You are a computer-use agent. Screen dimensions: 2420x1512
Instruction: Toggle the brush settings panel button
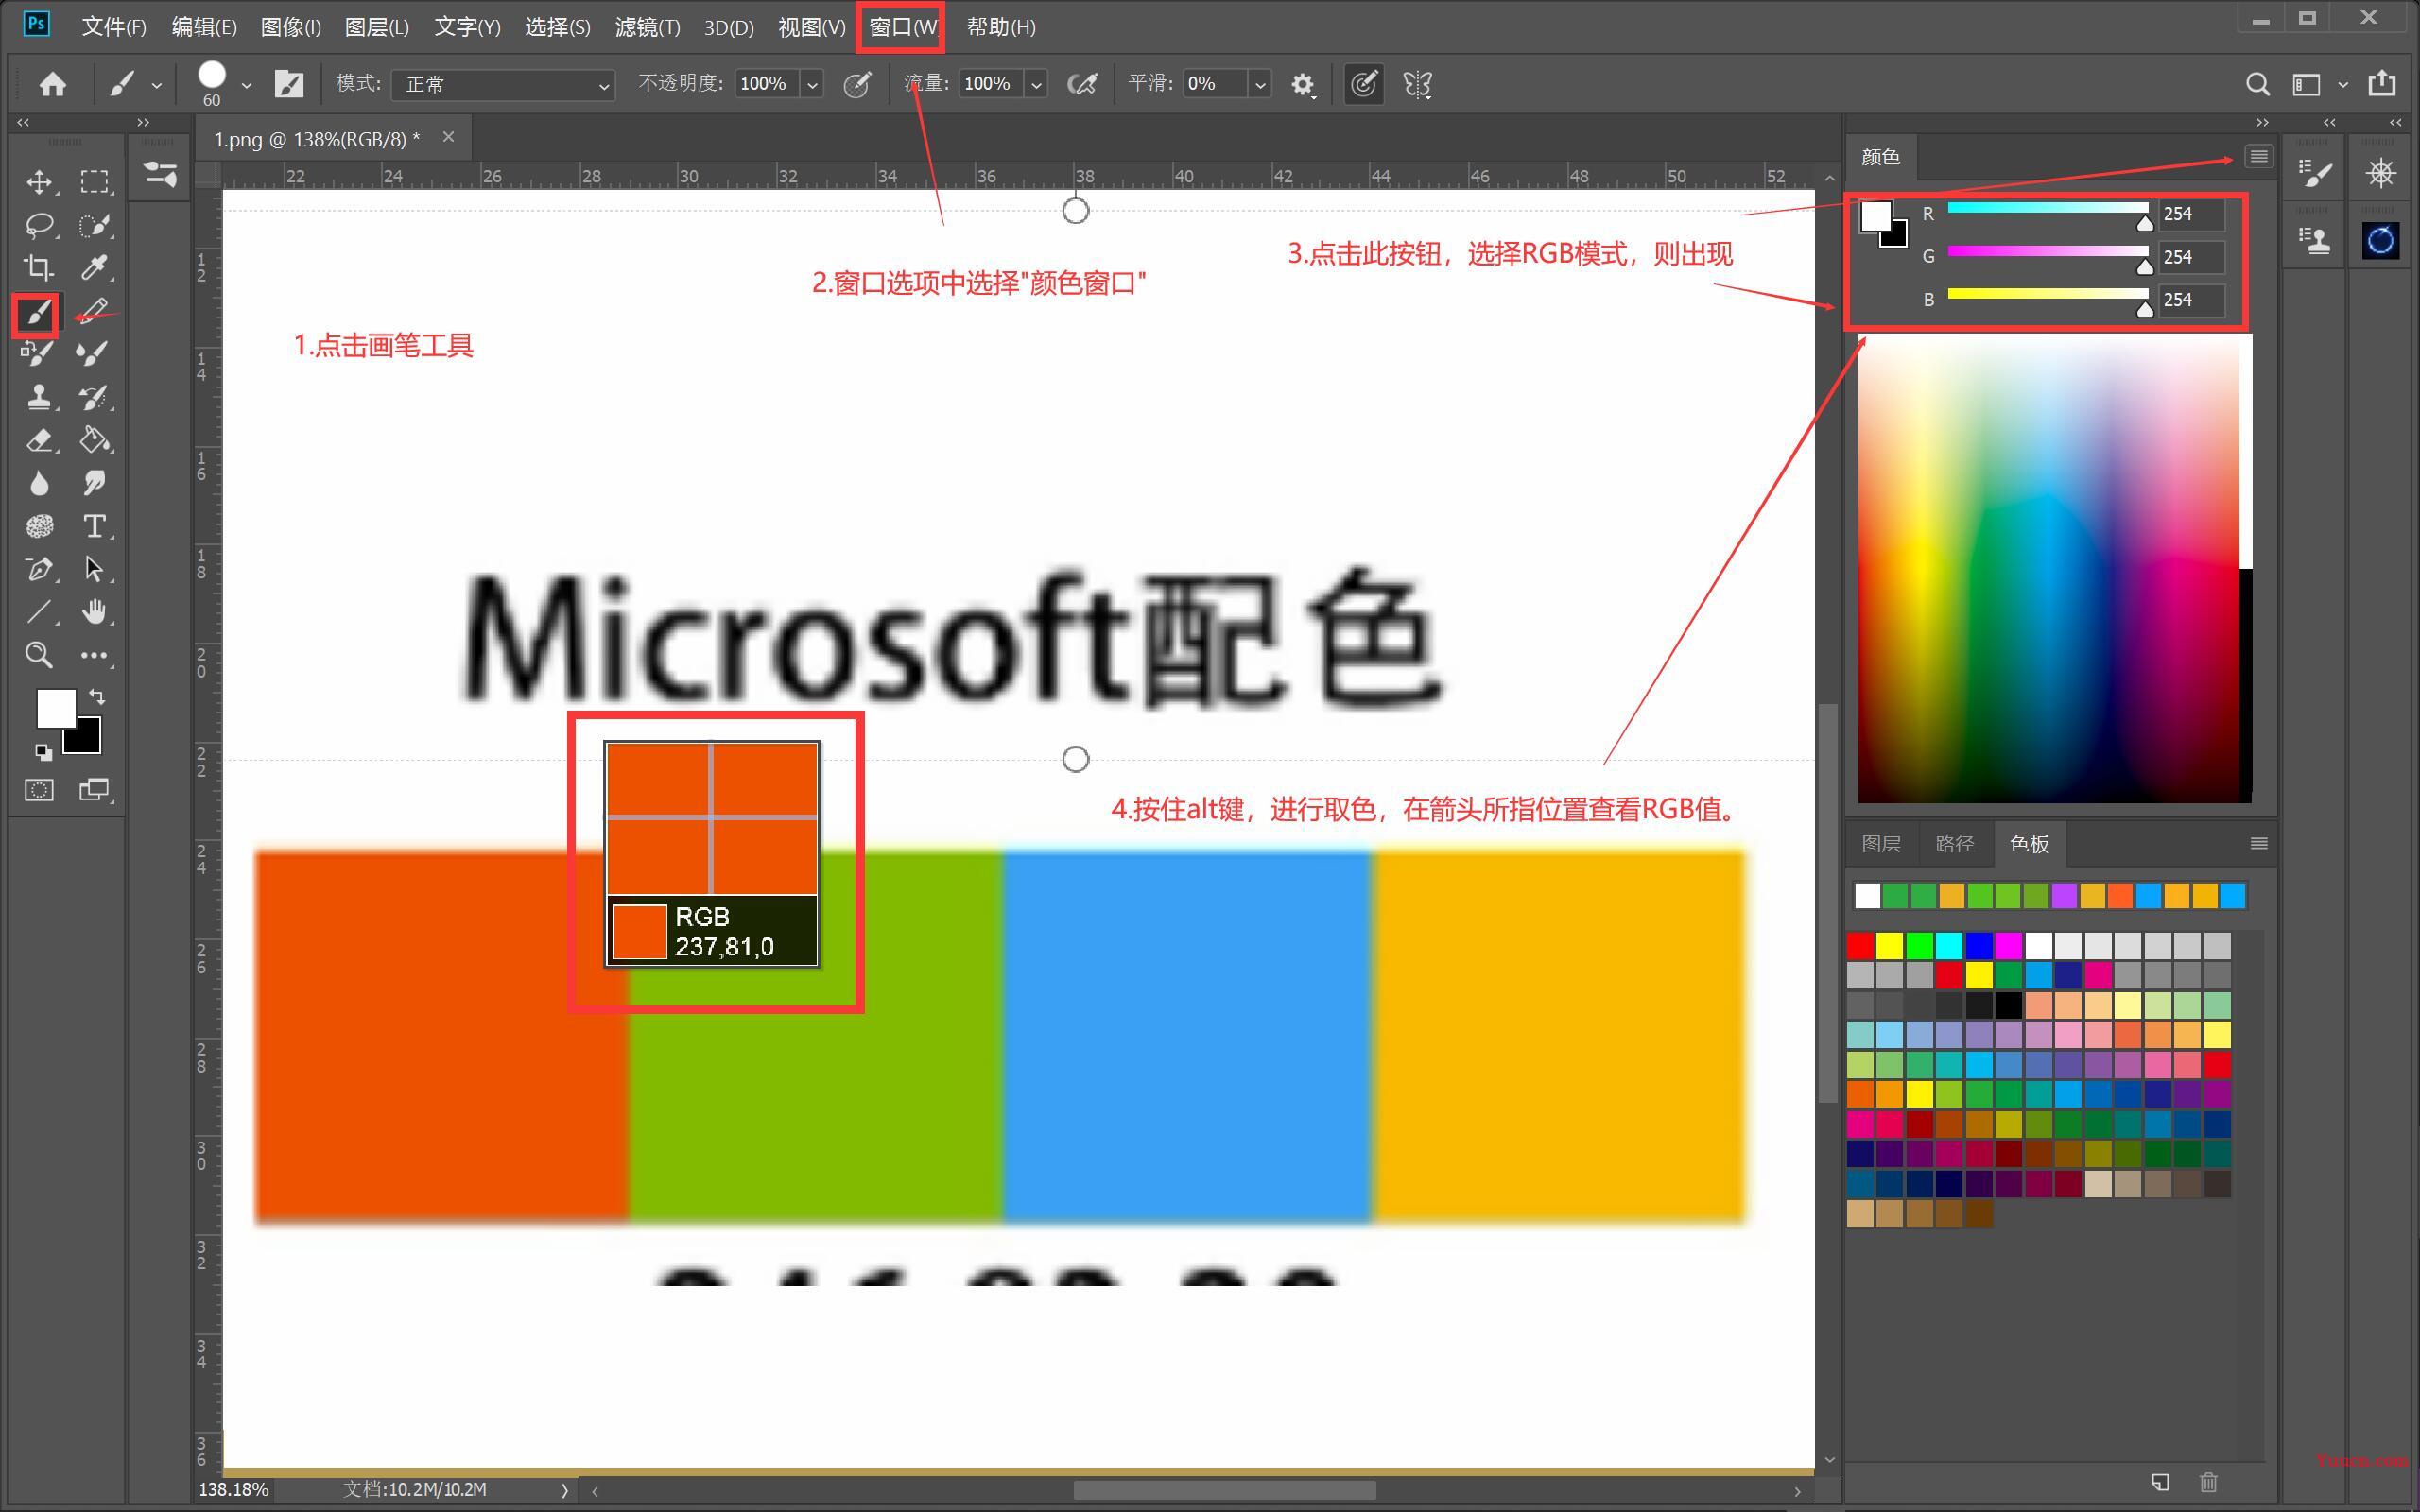289,84
